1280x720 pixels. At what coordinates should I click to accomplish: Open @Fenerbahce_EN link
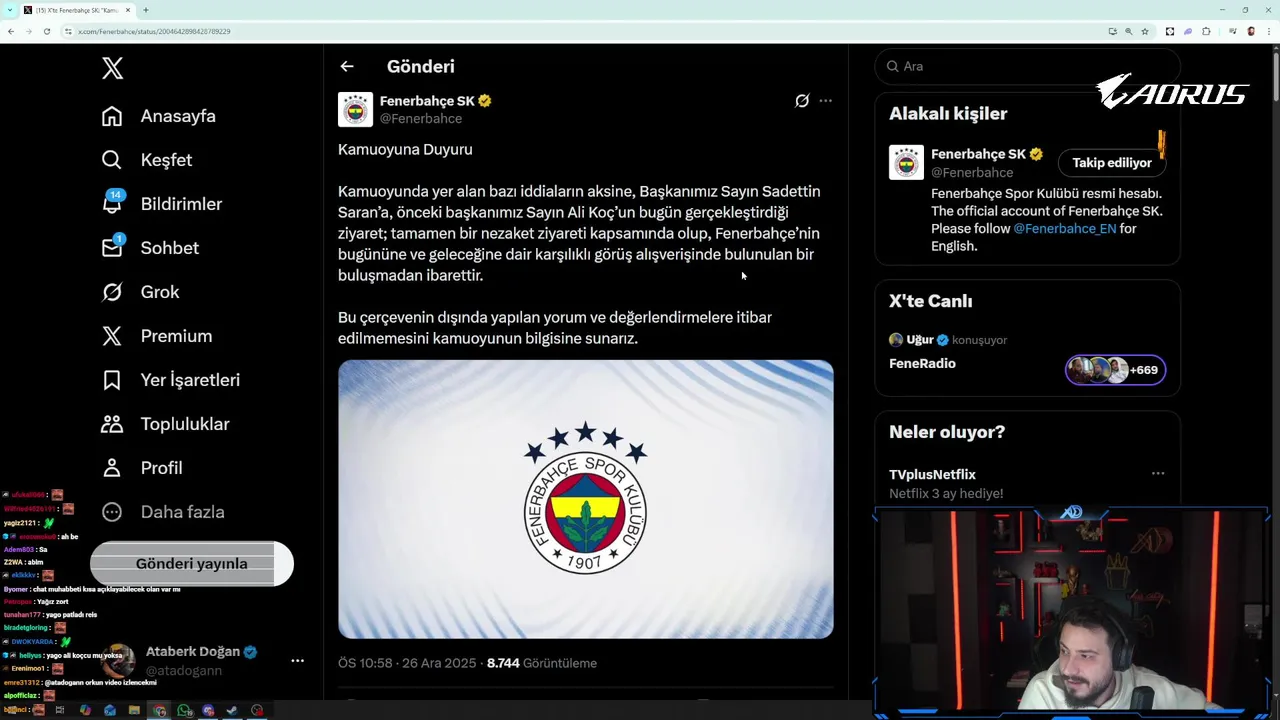1064,228
